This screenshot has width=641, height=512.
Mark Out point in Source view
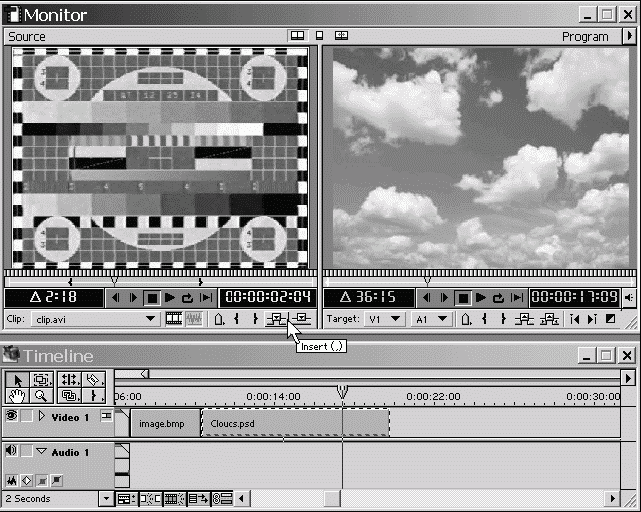255,319
